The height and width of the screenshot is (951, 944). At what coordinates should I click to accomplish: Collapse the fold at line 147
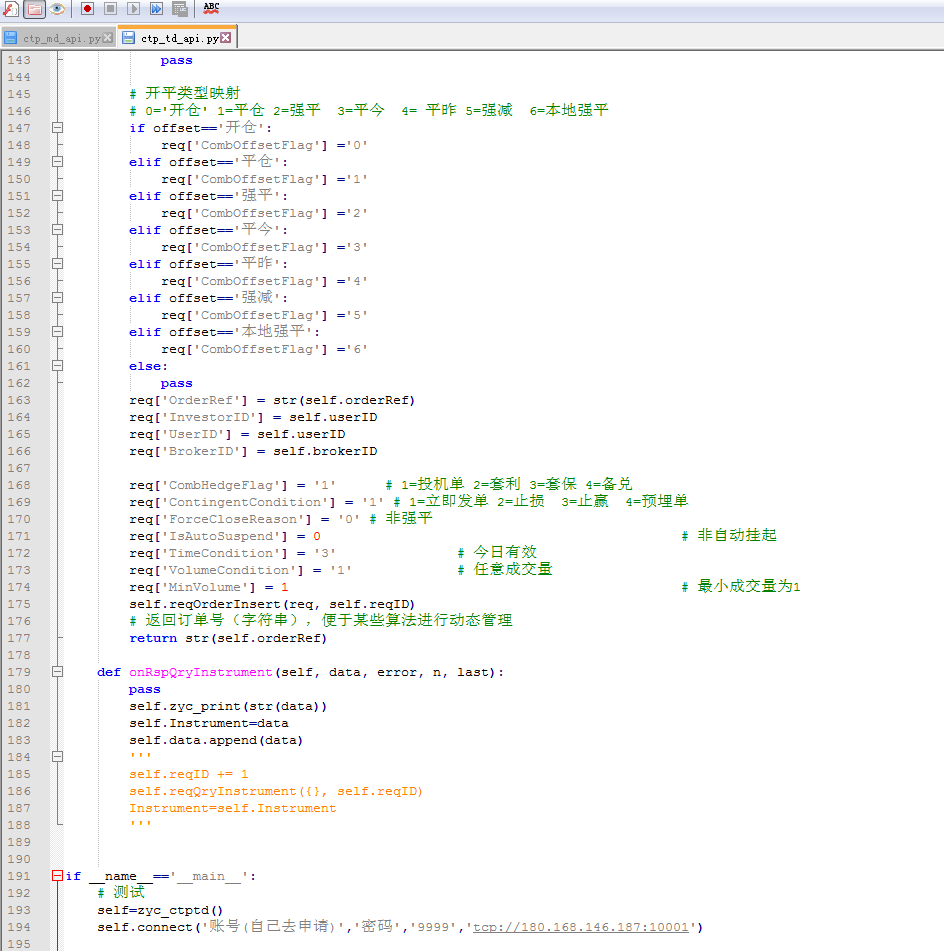point(57,128)
